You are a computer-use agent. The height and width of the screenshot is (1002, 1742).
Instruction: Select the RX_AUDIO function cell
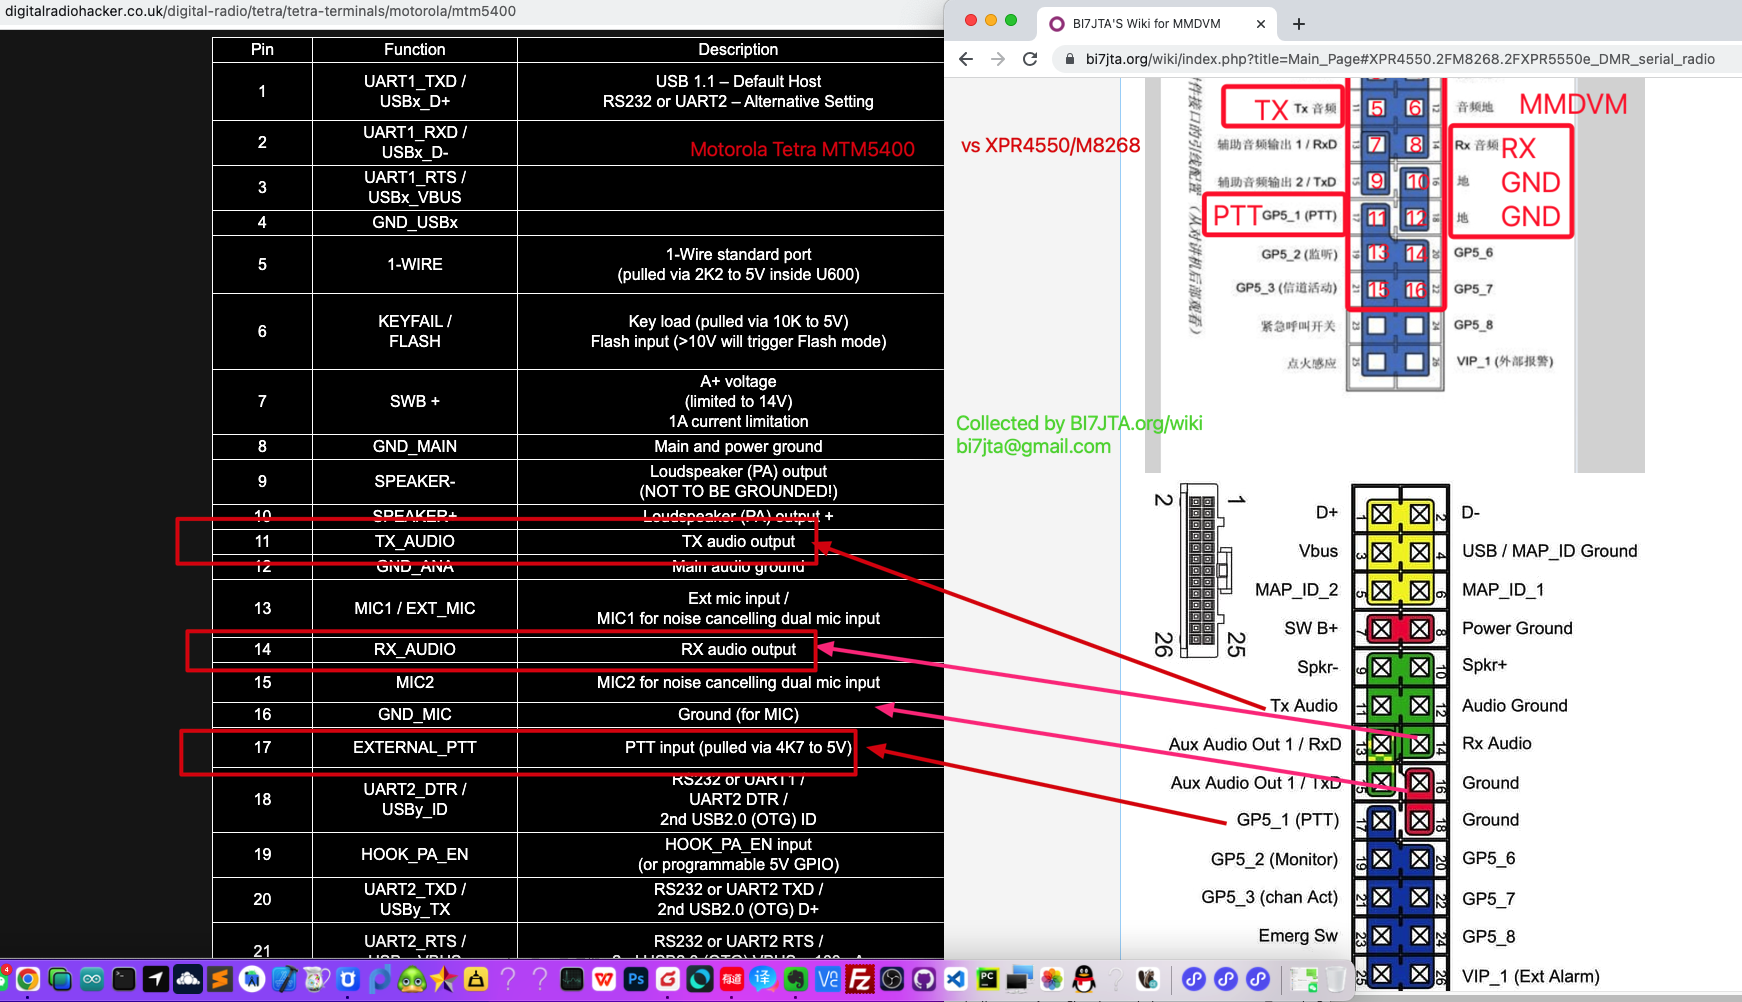(x=414, y=649)
